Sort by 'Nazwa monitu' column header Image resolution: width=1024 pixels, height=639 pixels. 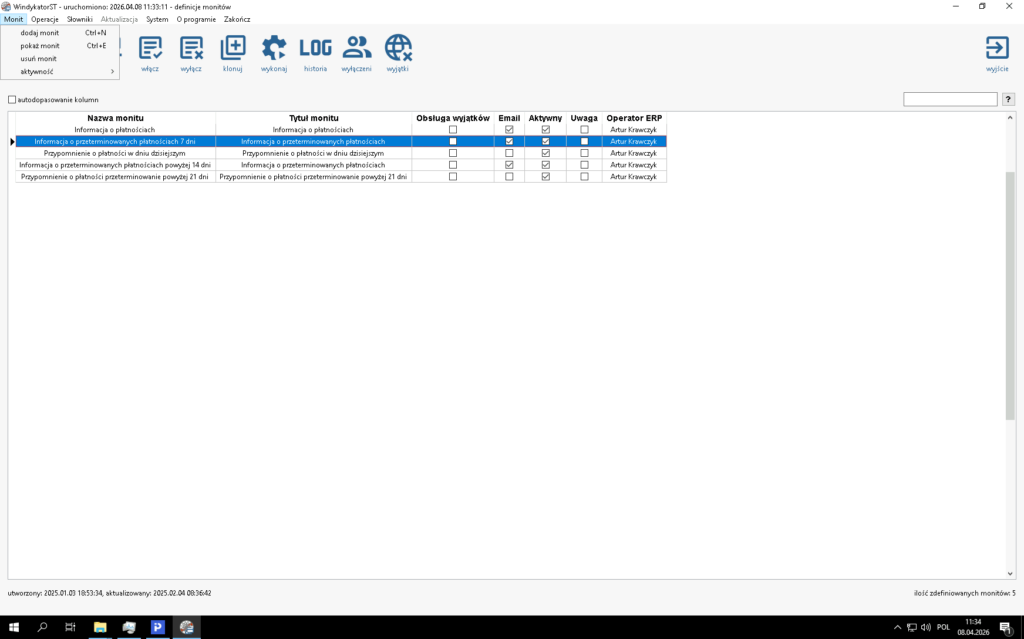115,118
